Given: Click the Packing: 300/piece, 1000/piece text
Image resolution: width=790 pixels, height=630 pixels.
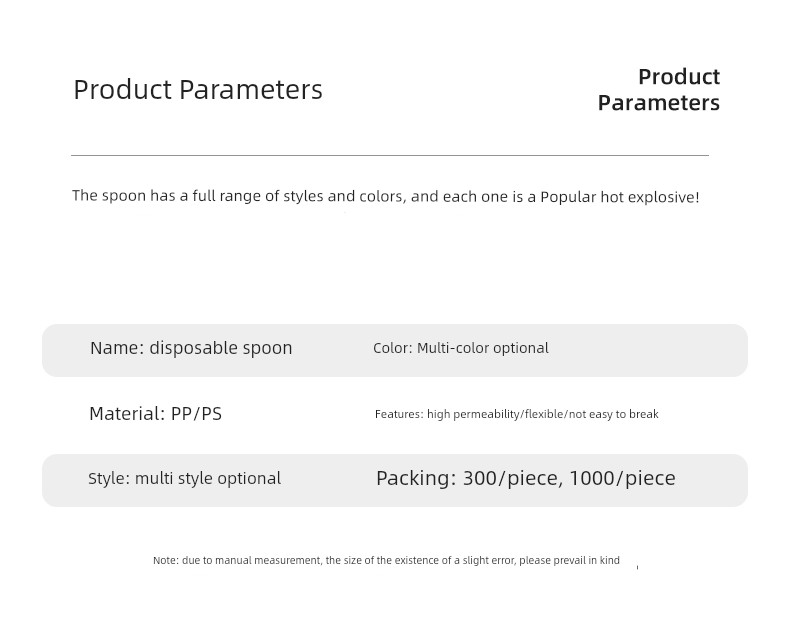Looking at the screenshot, I should tap(525, 478).
